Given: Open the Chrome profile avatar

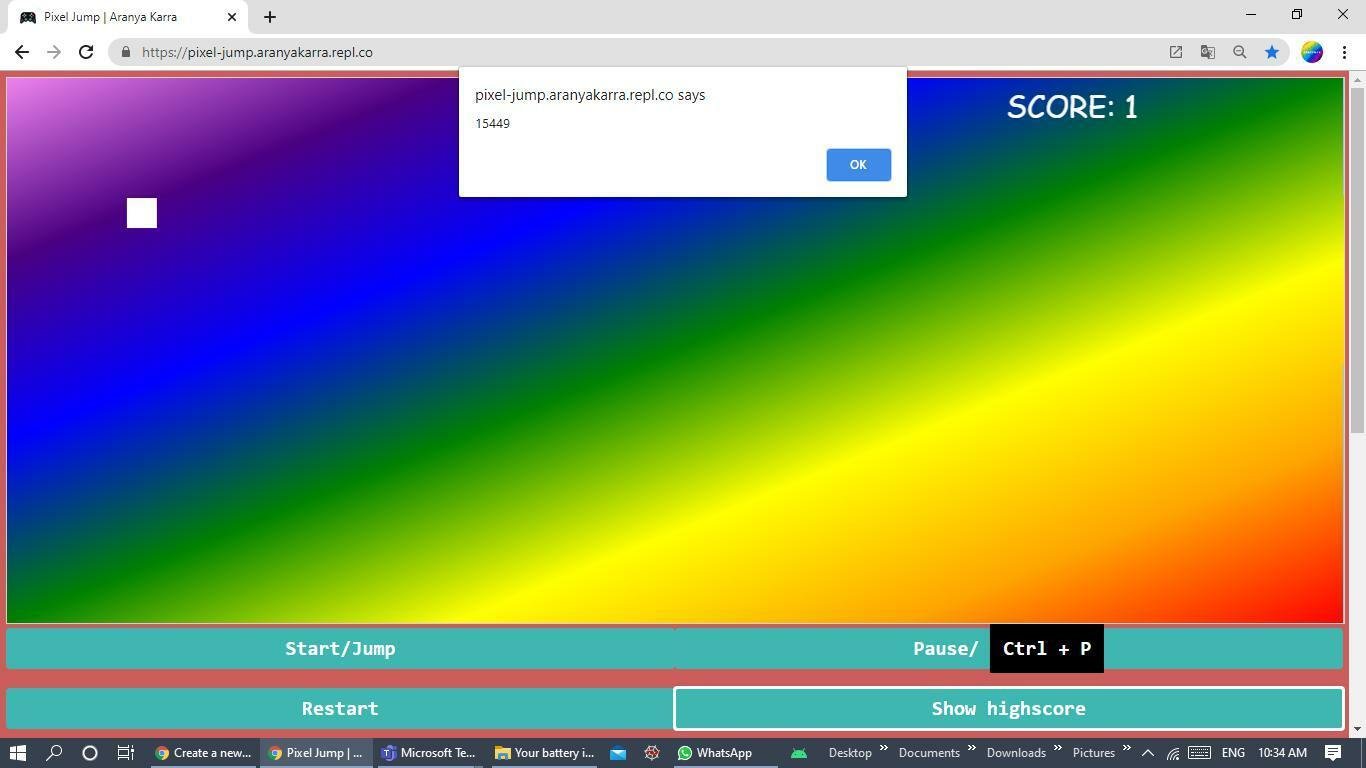Looking at the screenshot, I should point(1311,52).
